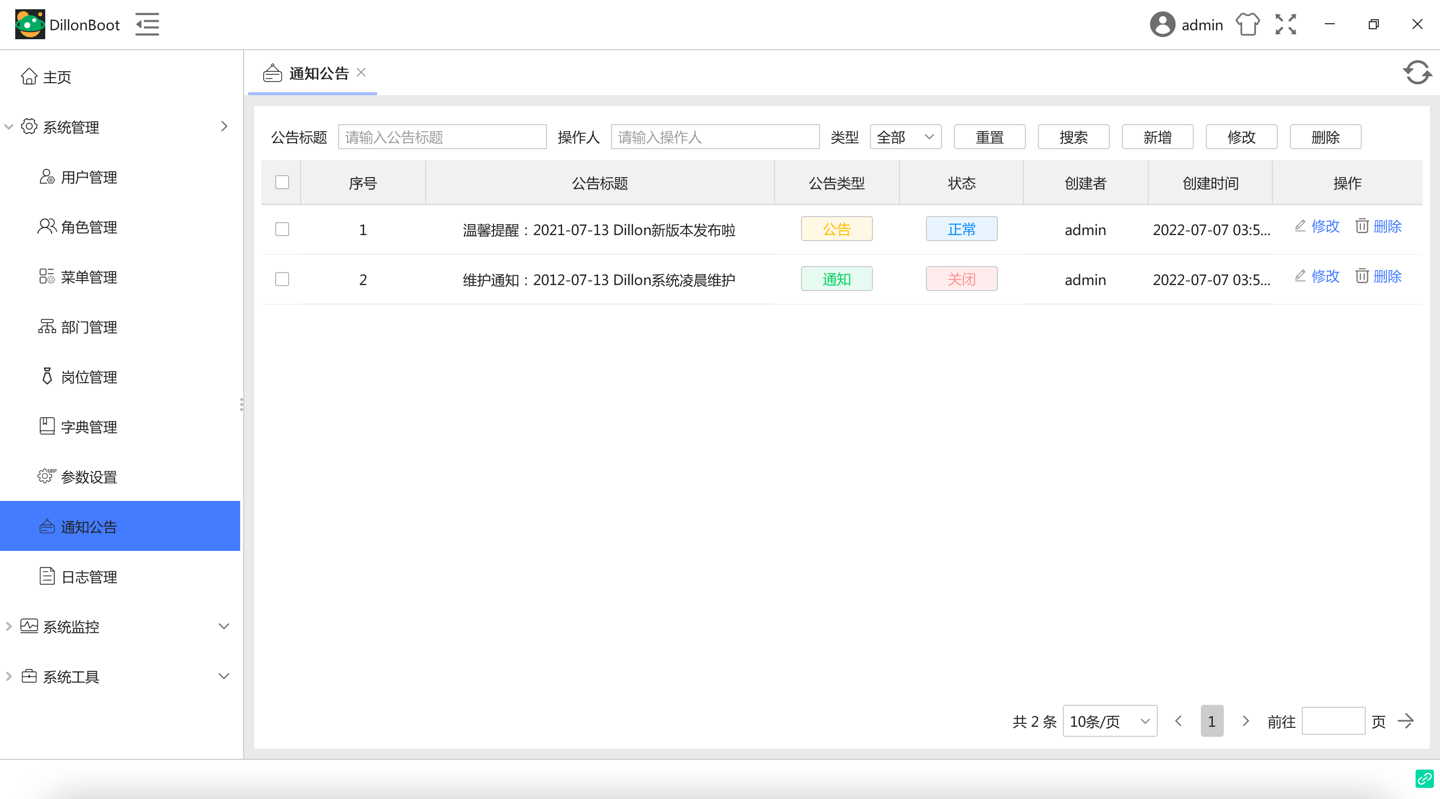Open 字典管理 in the sidebar
Viewport: 1440px width, 799px height.
click(120, 427)
